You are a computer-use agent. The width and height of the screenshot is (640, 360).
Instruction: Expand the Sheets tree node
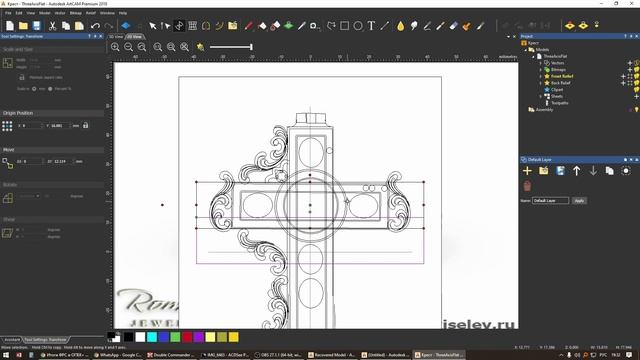(540, 96)
